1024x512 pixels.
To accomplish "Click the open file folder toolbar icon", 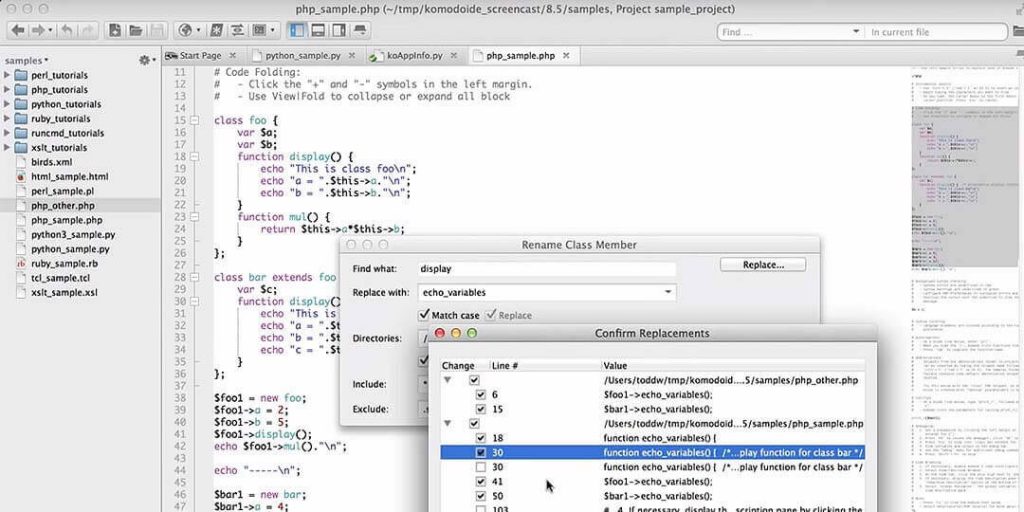I will 135,30.
